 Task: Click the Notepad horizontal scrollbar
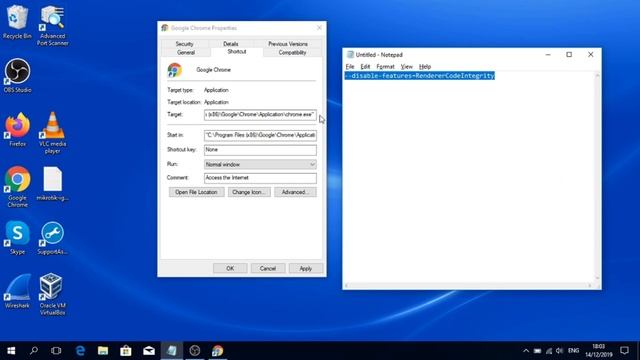point(469,285)
